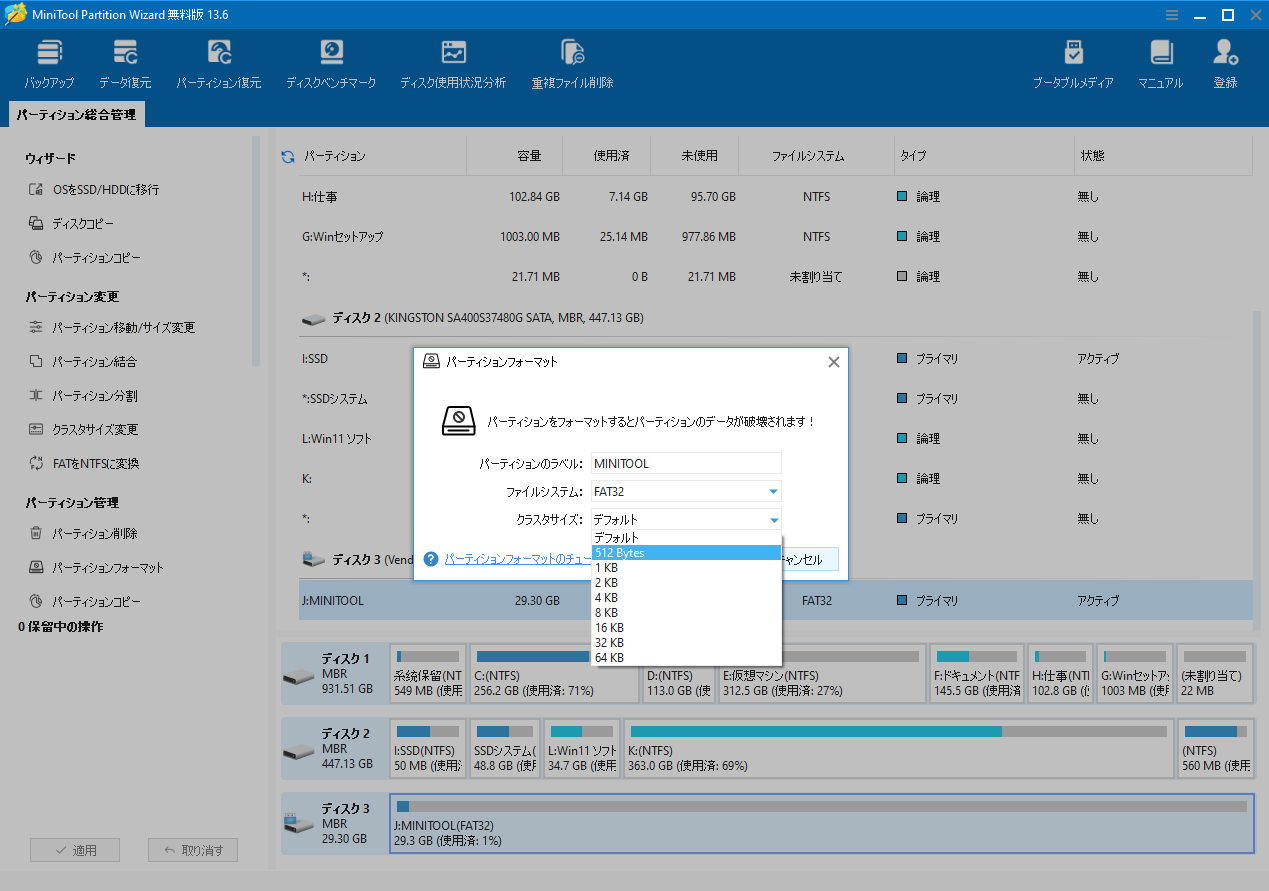Select パーティション結合 in sidebar
This screenshot has width=1269, height=891.
coord(83,362)
